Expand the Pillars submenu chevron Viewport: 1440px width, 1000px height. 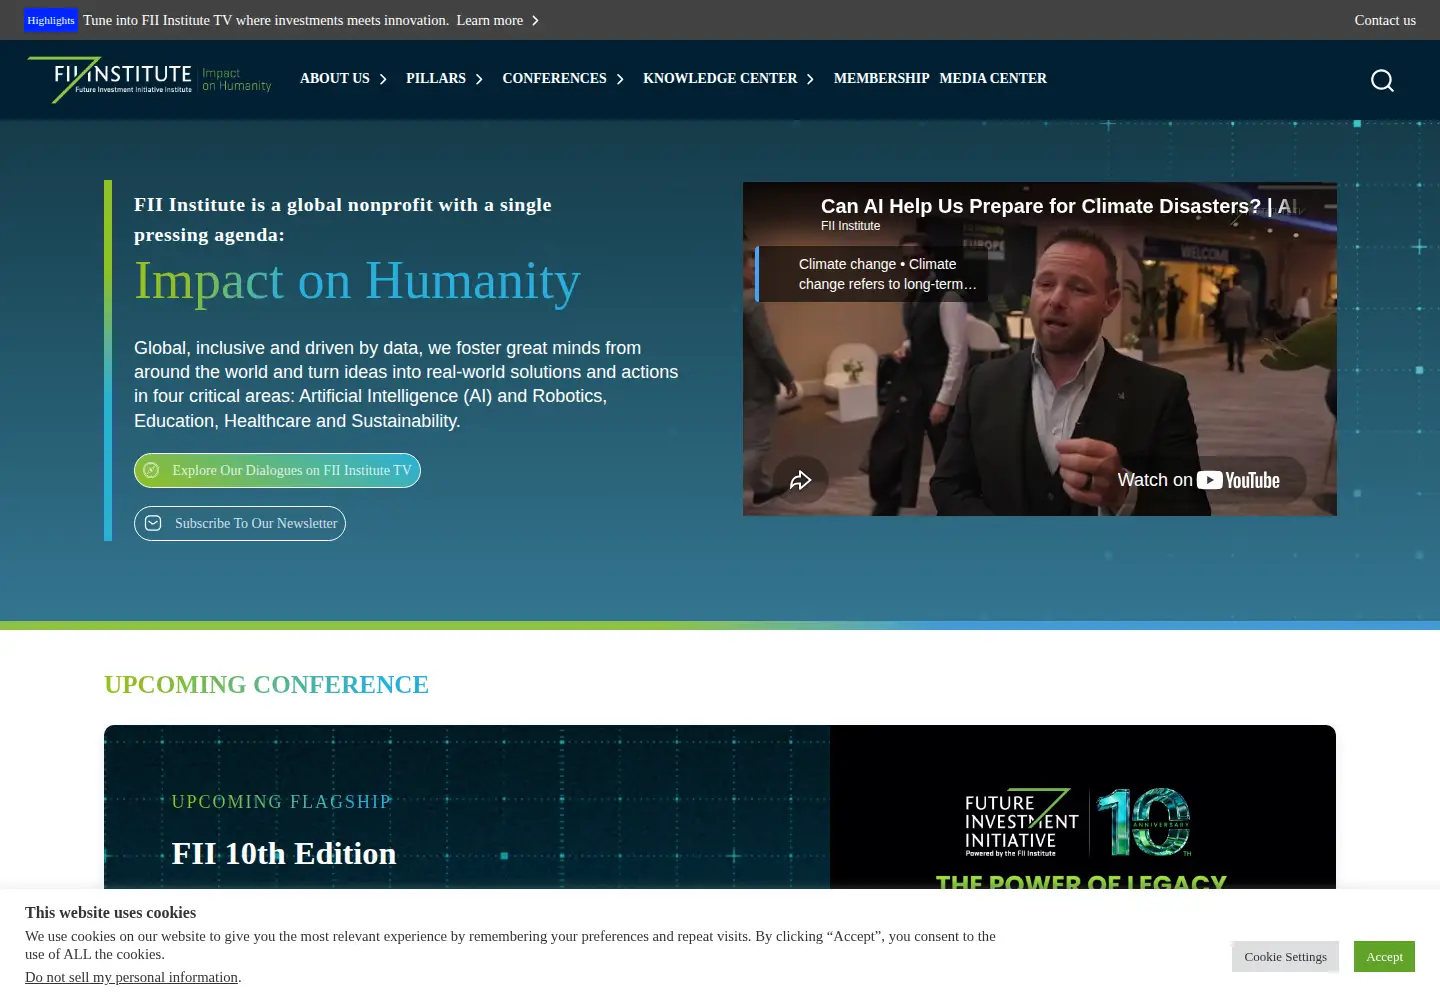tap(479, 79)
